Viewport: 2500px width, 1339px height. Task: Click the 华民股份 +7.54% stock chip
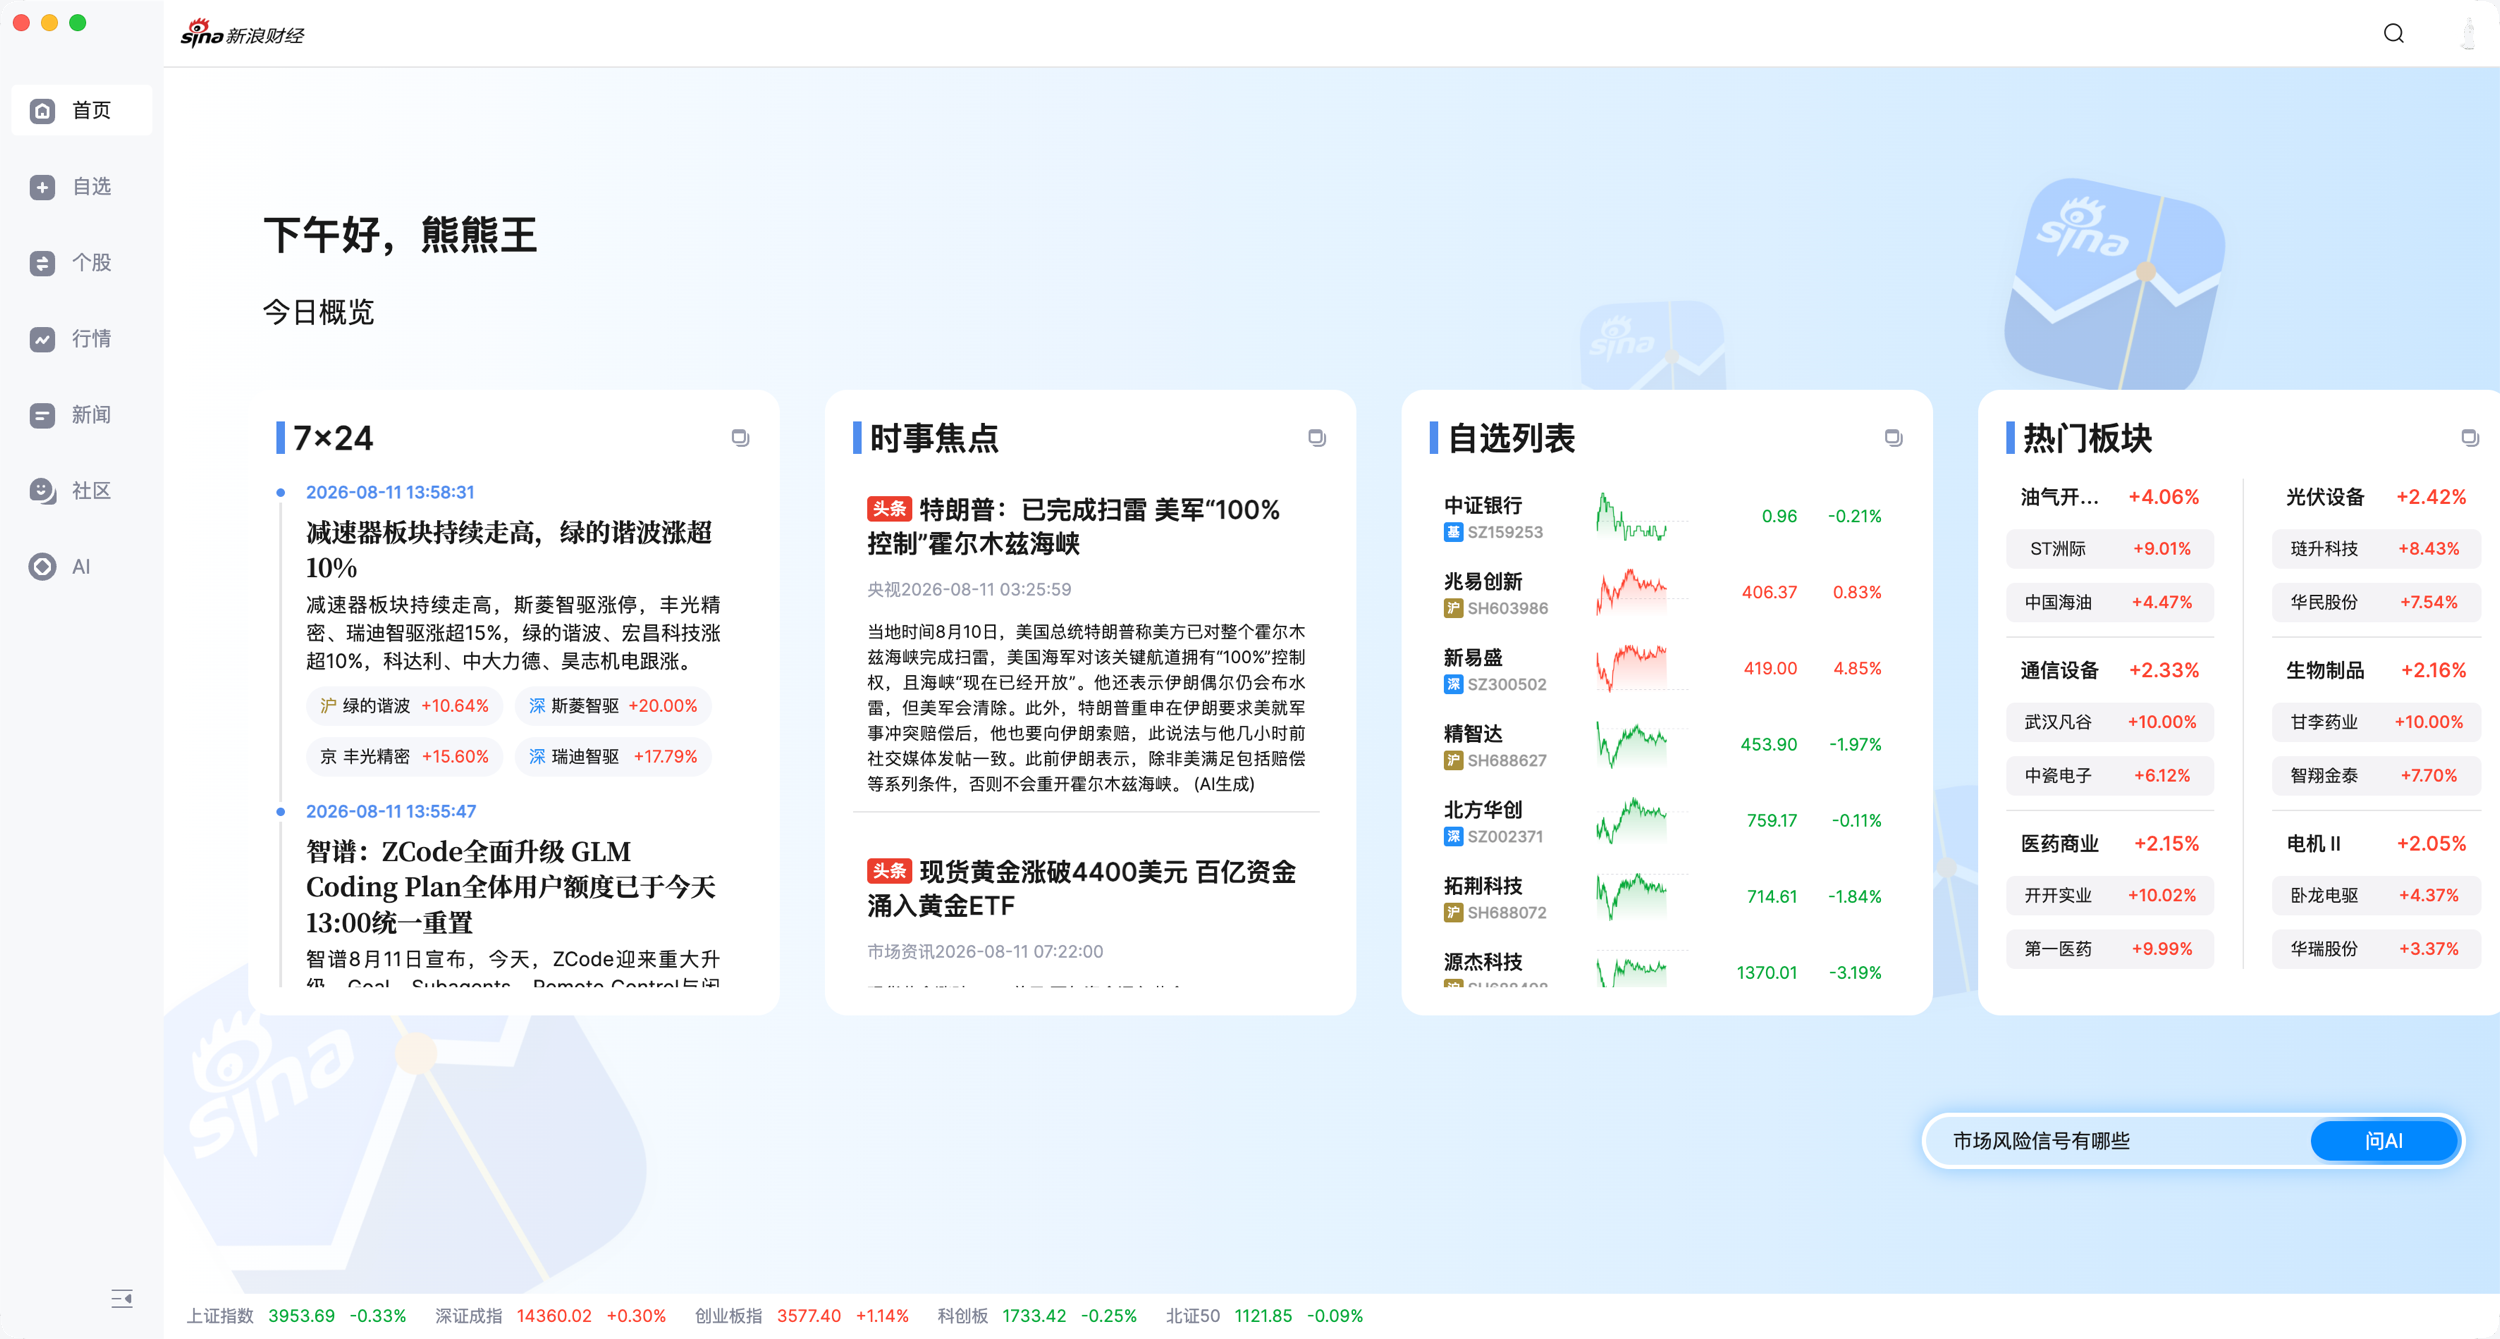point(2376,603)
